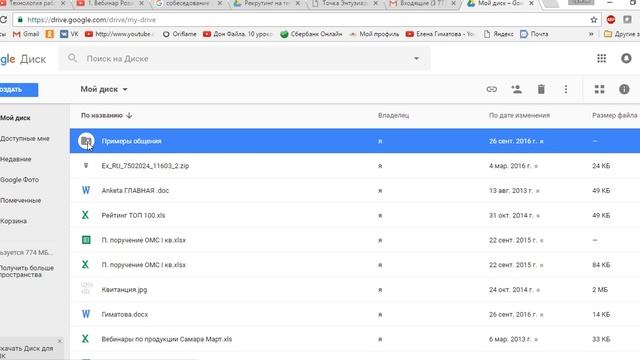
Task: Expand search options dropdown arrow
Action: click(416, 58)
